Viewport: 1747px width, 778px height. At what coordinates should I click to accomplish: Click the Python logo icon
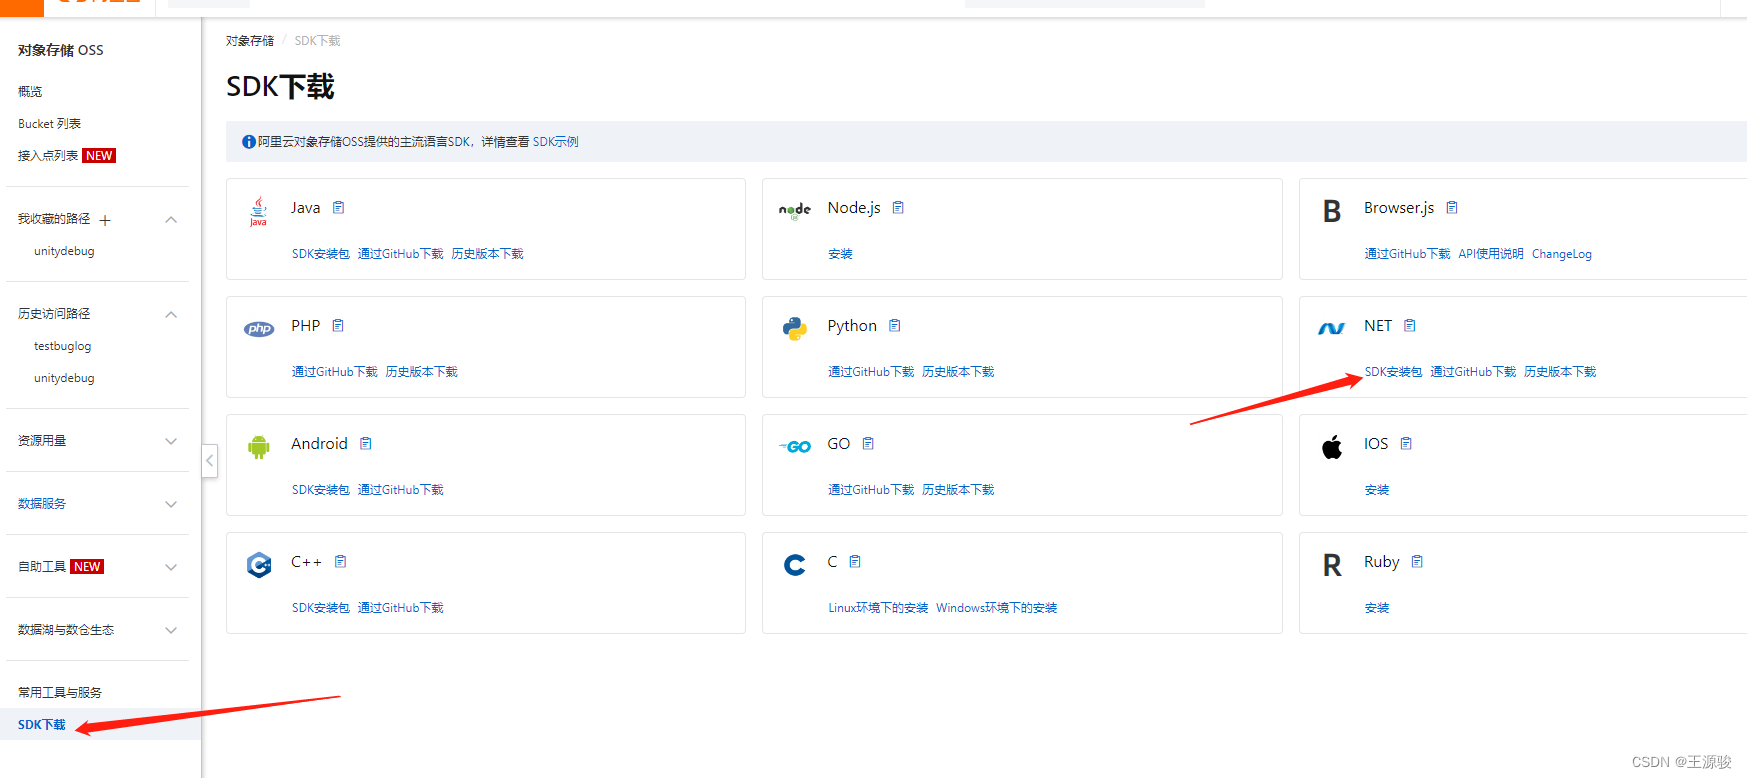795,329
